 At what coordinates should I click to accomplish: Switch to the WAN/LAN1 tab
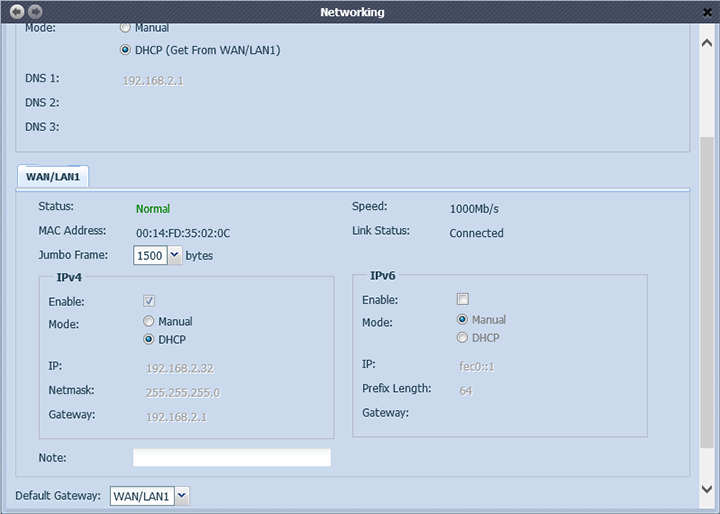click(53, 177)
